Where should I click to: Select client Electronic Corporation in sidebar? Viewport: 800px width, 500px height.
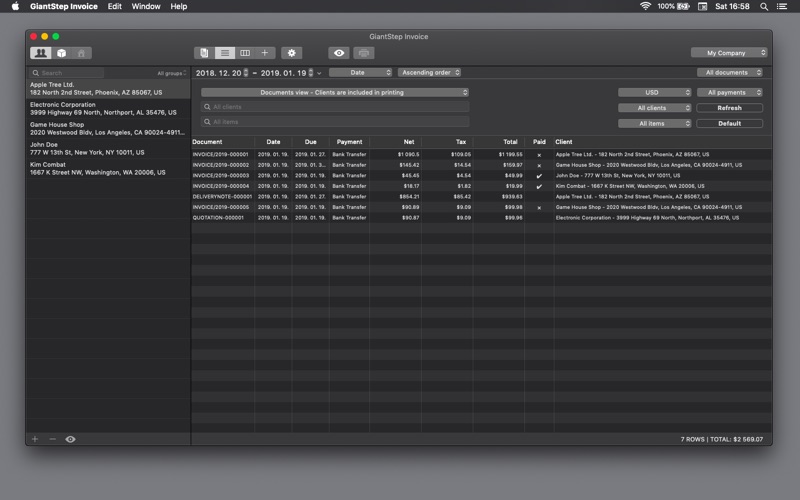[x=108, y=109]
